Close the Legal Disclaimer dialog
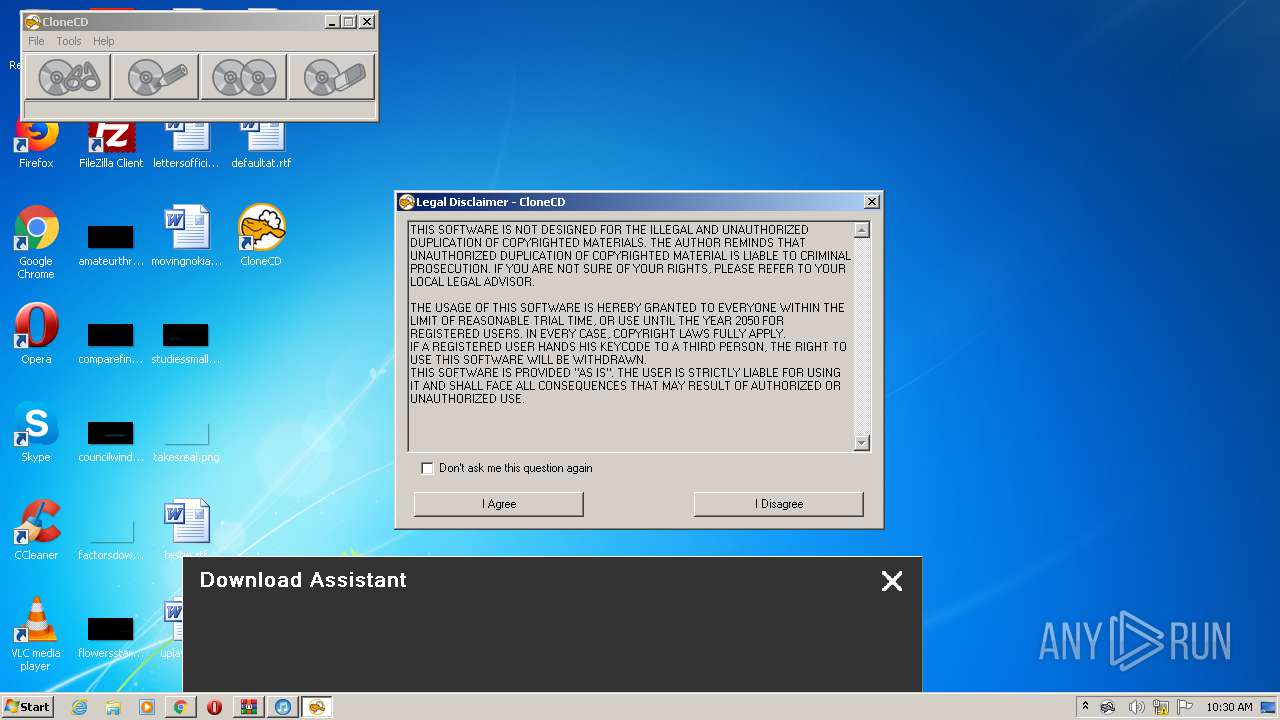1280x720 pixels. pos(872,202)
